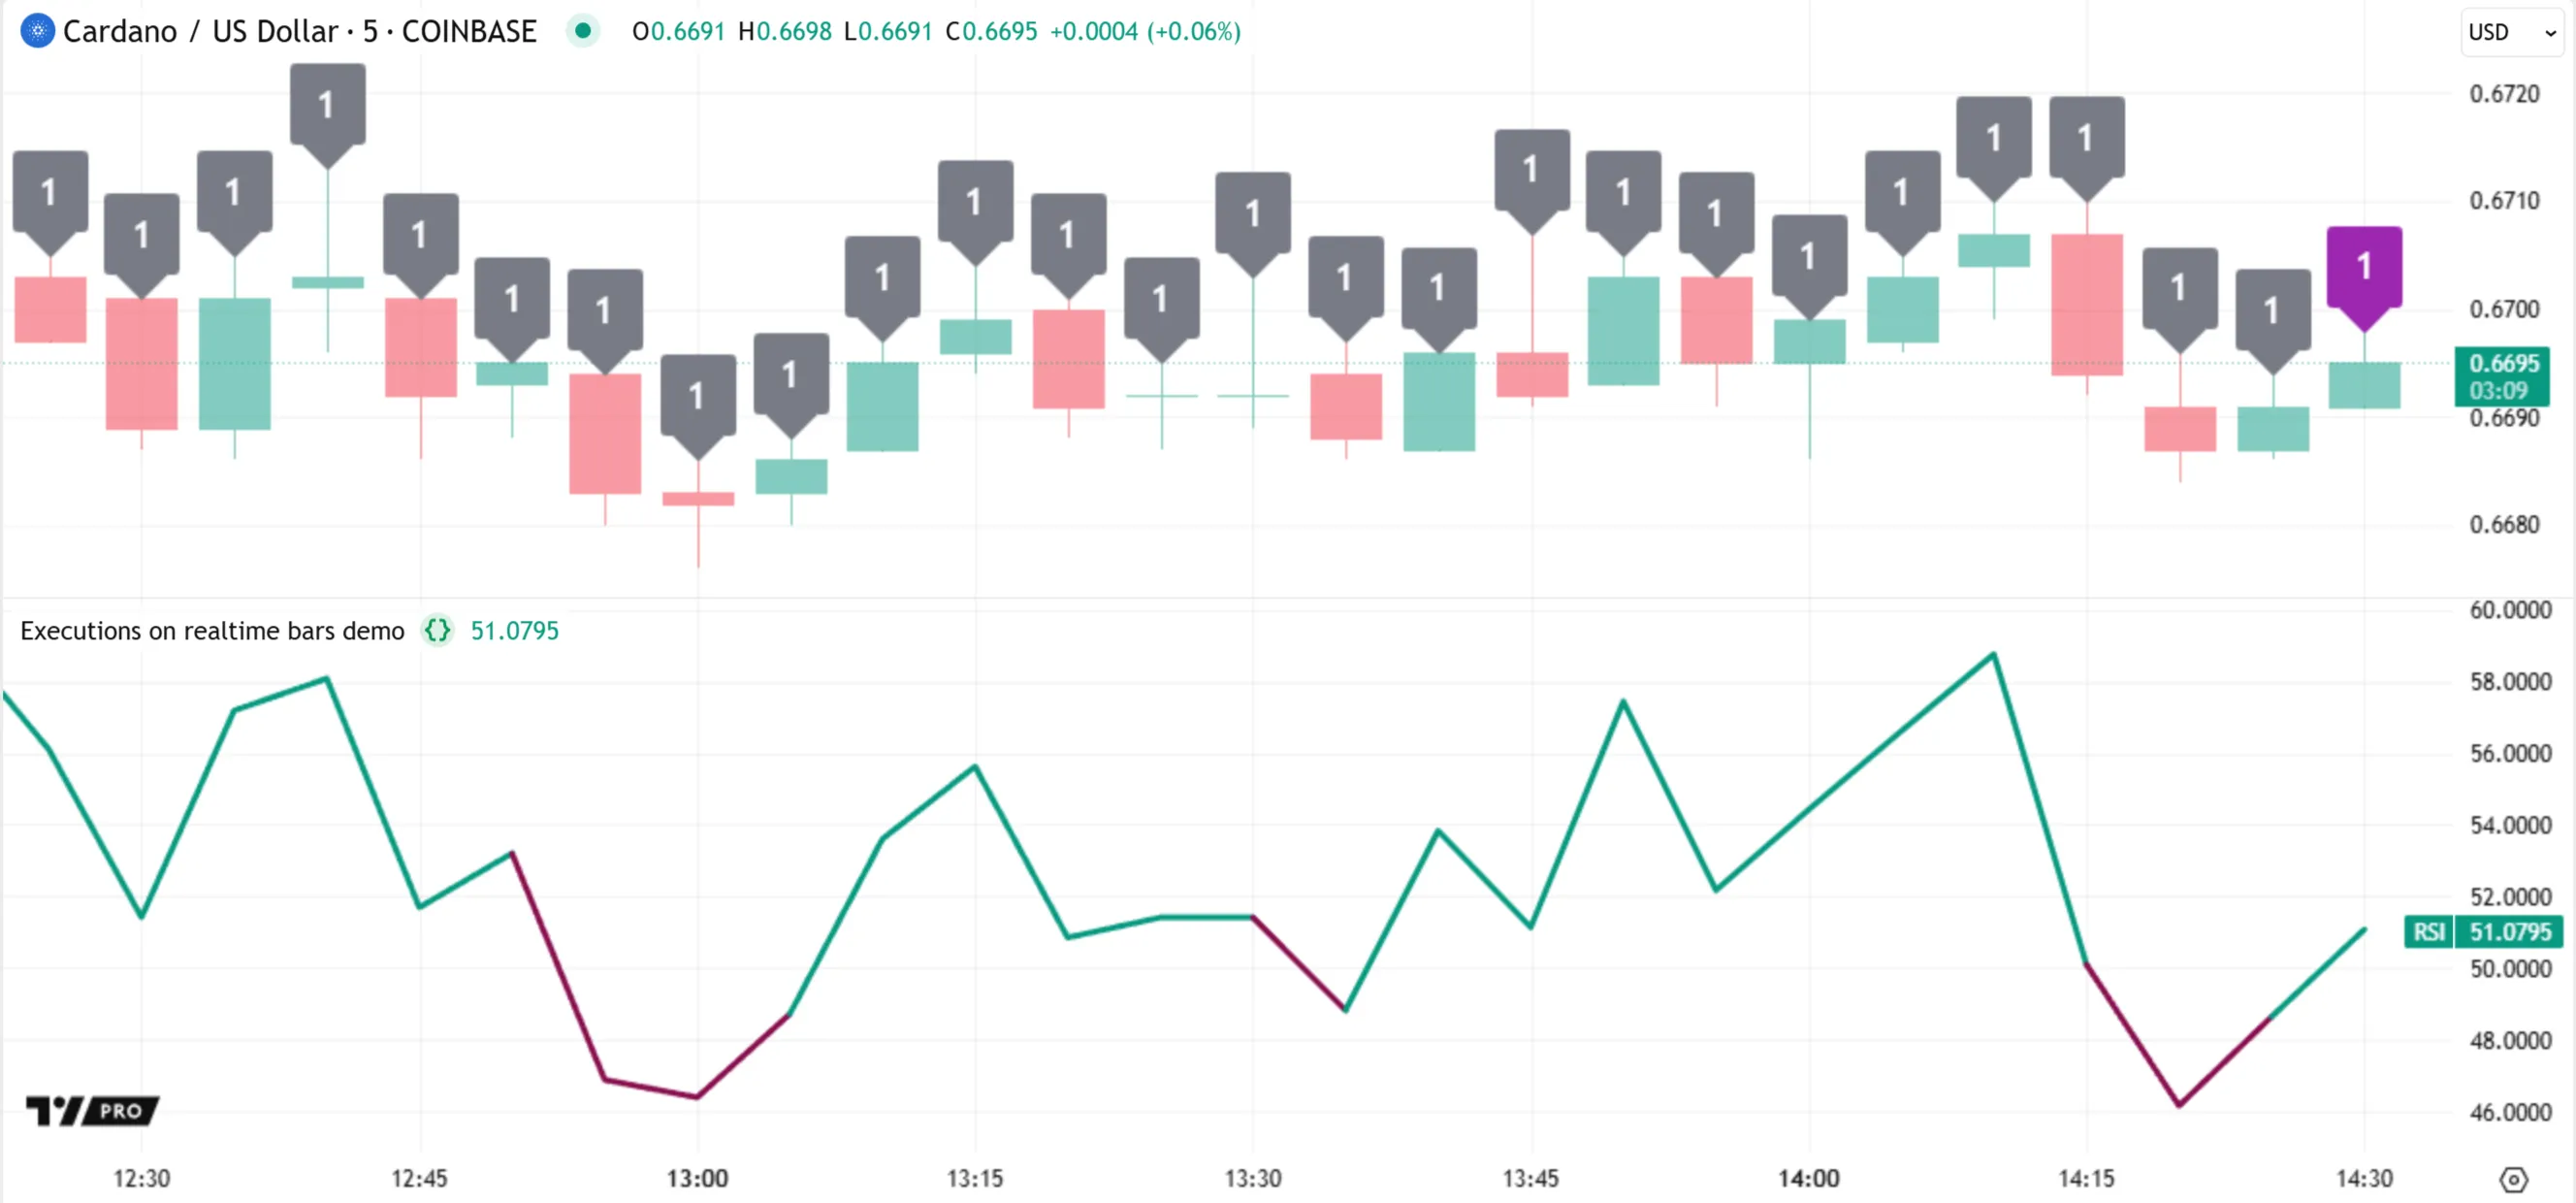The width and height of the screenshot is (2576, 1203).
Task: Click the 51.0795 value in indicator legend
Action: coord(514,631)
